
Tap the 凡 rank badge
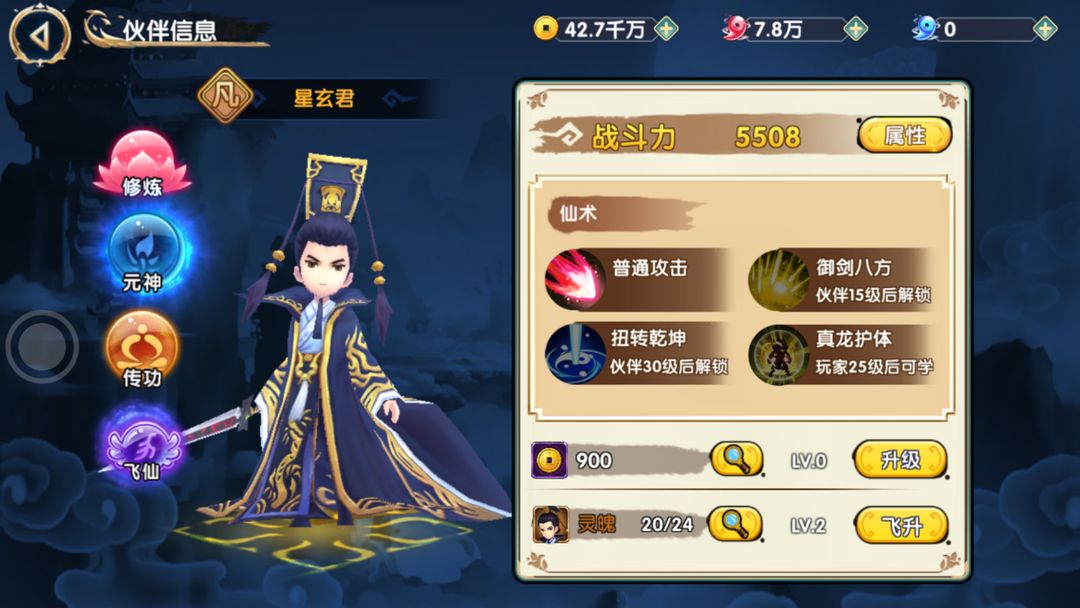(225, 96)
